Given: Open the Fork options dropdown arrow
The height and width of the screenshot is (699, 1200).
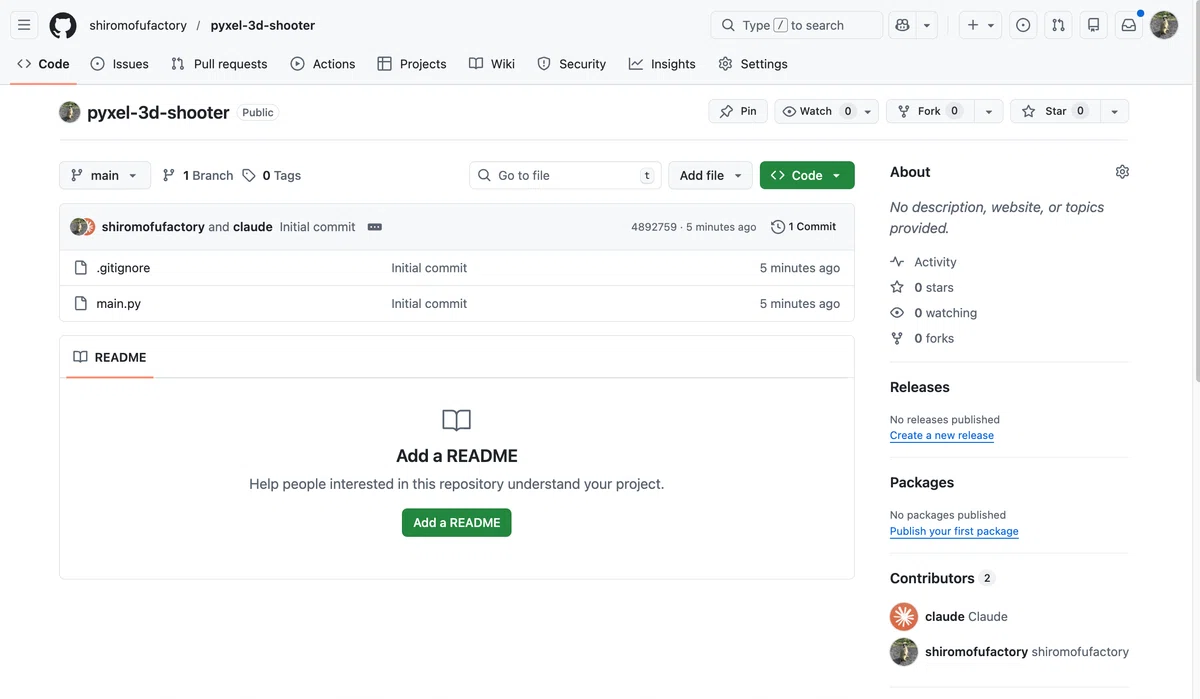Looking at the screenshot, I should [x=988, y=111].
